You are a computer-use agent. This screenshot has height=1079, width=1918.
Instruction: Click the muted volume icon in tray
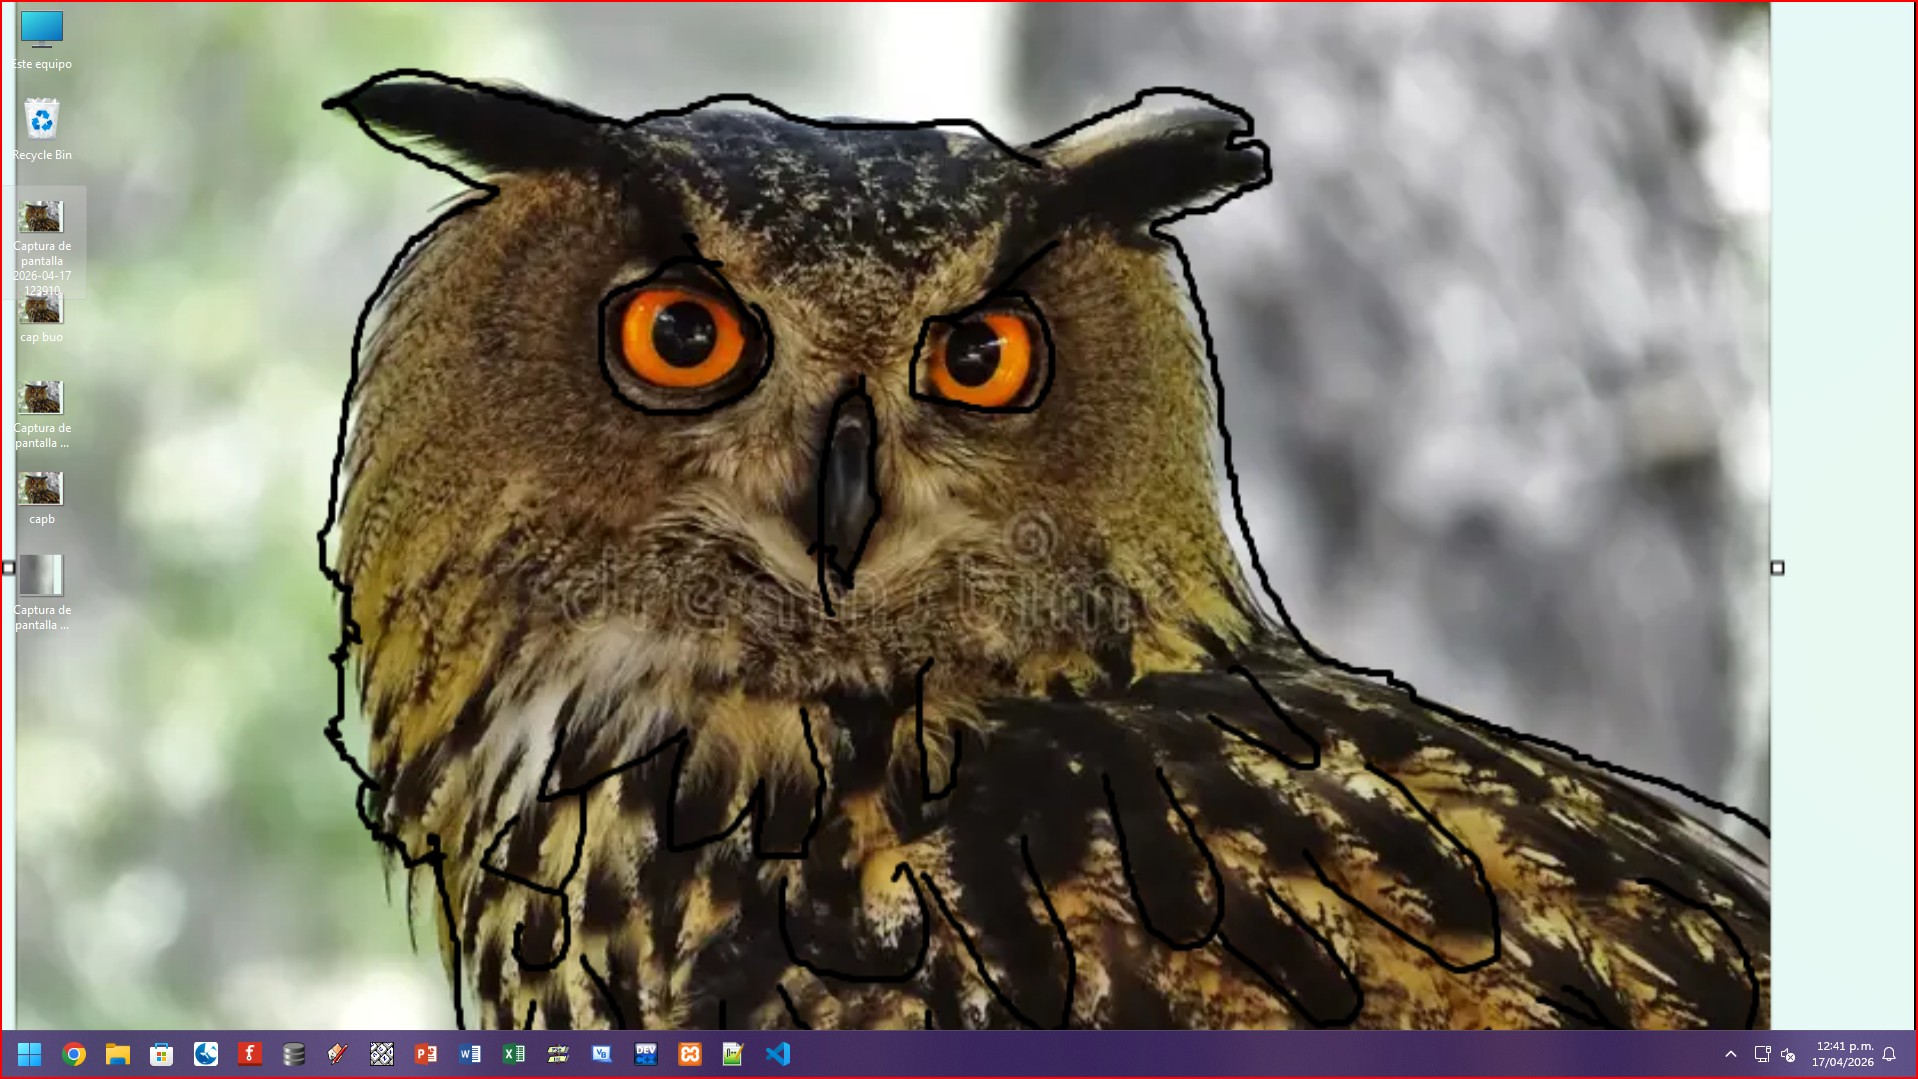pyautogui.click(x=1789, y=1055)
